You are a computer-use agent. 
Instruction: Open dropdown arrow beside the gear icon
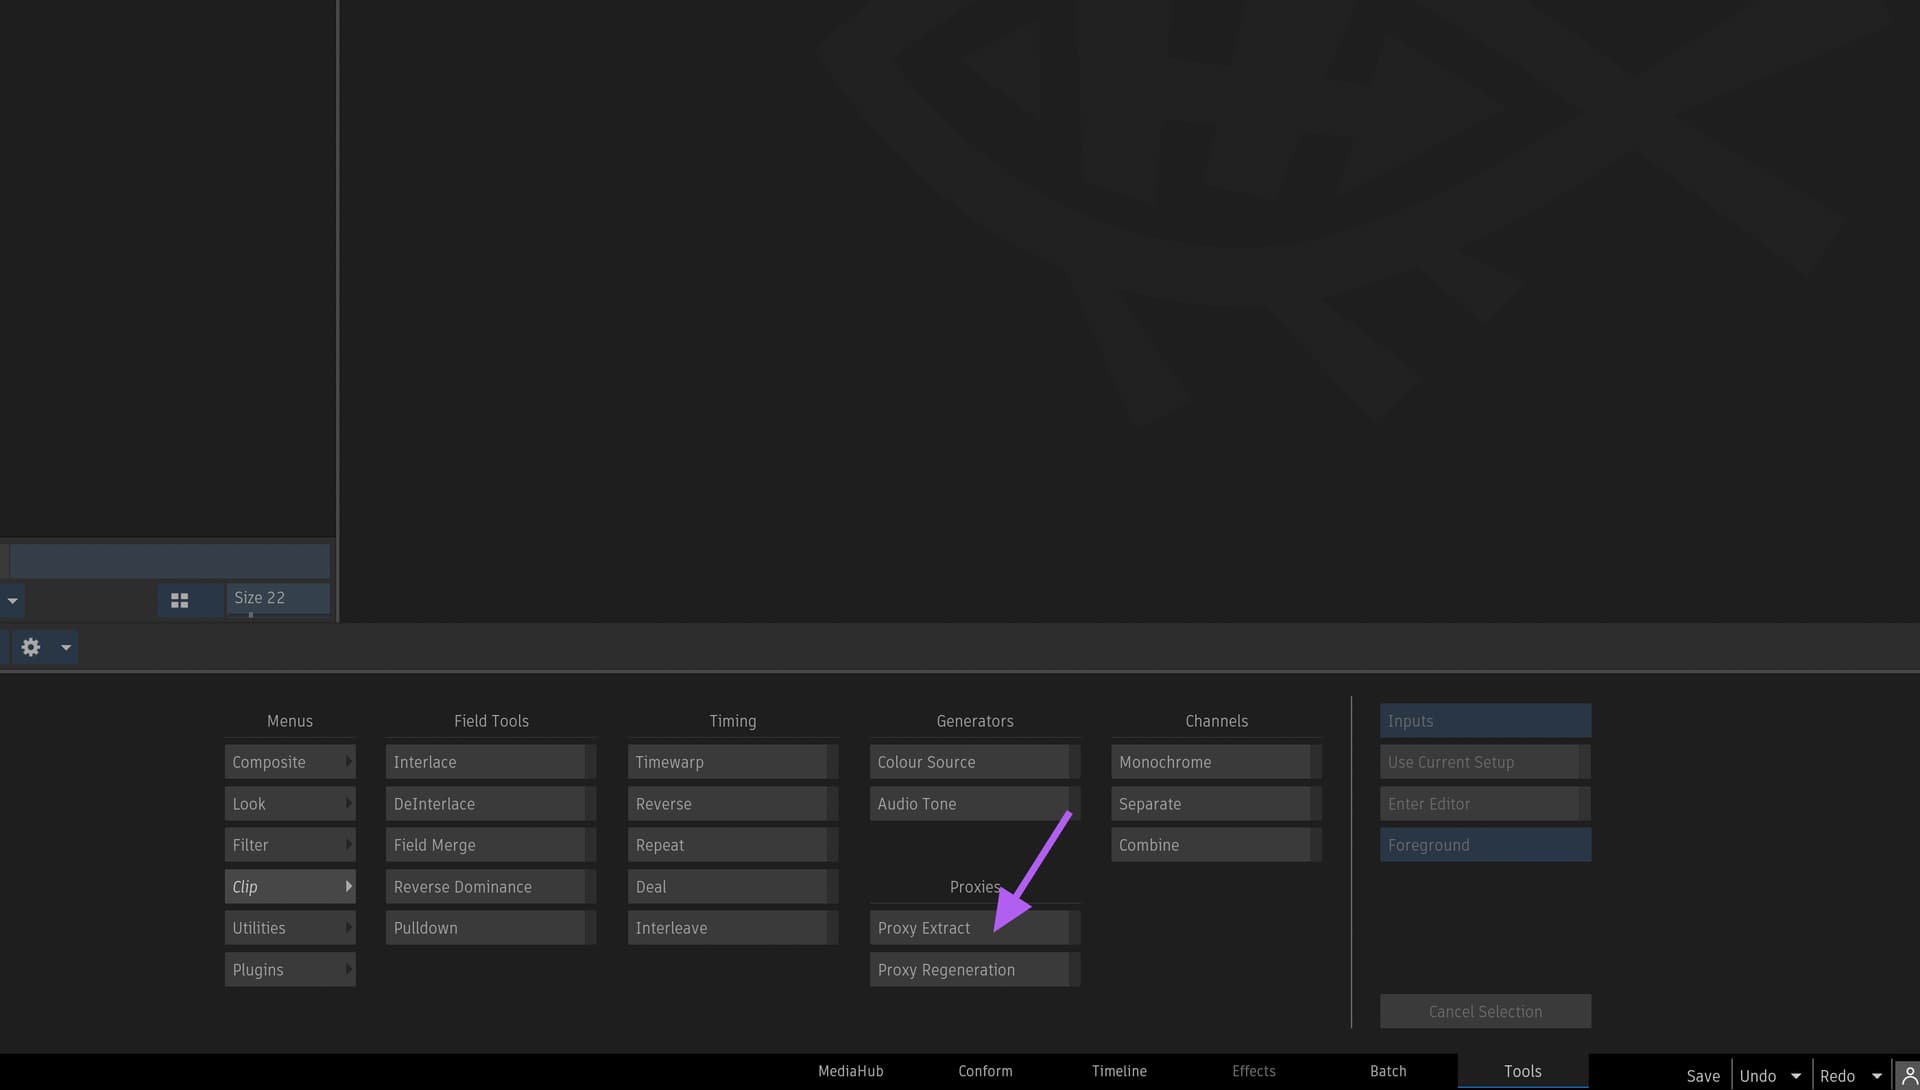[x=66, y=647]
